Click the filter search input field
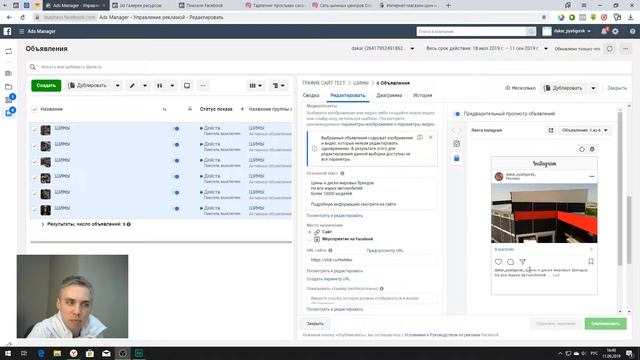The image size is (640, 360). [x=330, y=67]
